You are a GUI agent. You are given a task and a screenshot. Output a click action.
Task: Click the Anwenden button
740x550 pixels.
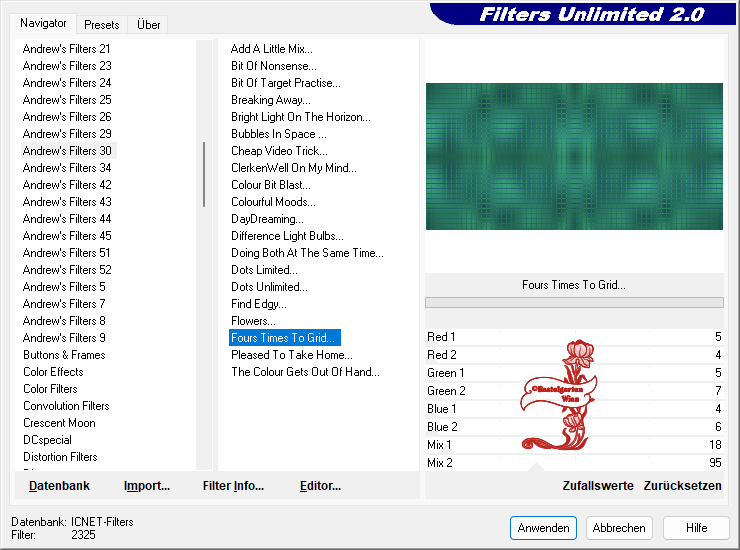(543, 528)
